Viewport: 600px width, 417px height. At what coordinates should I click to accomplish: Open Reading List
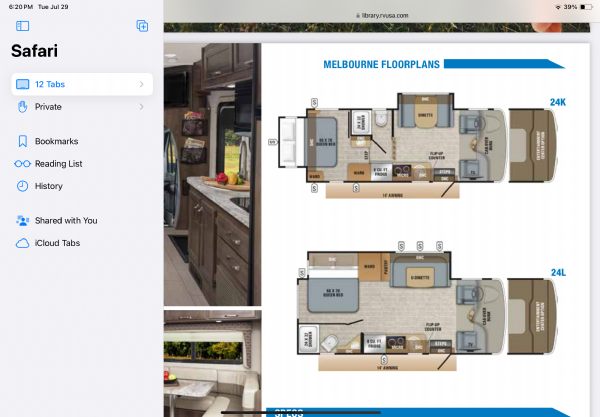(82, 164)
